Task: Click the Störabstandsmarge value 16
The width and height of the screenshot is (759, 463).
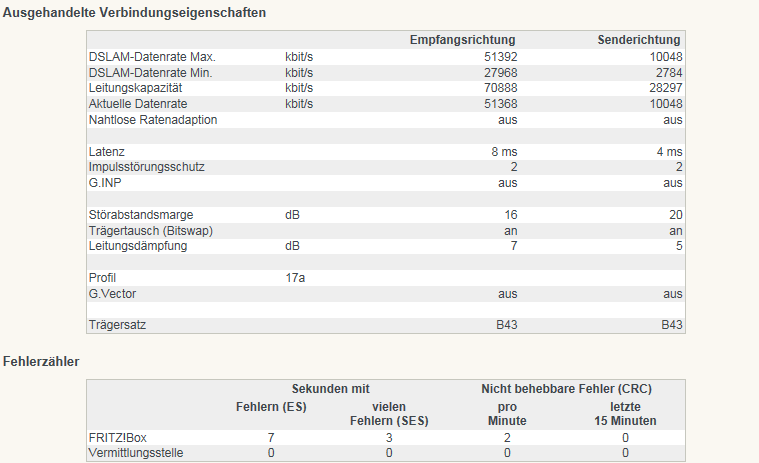Action: click(511, 214)
